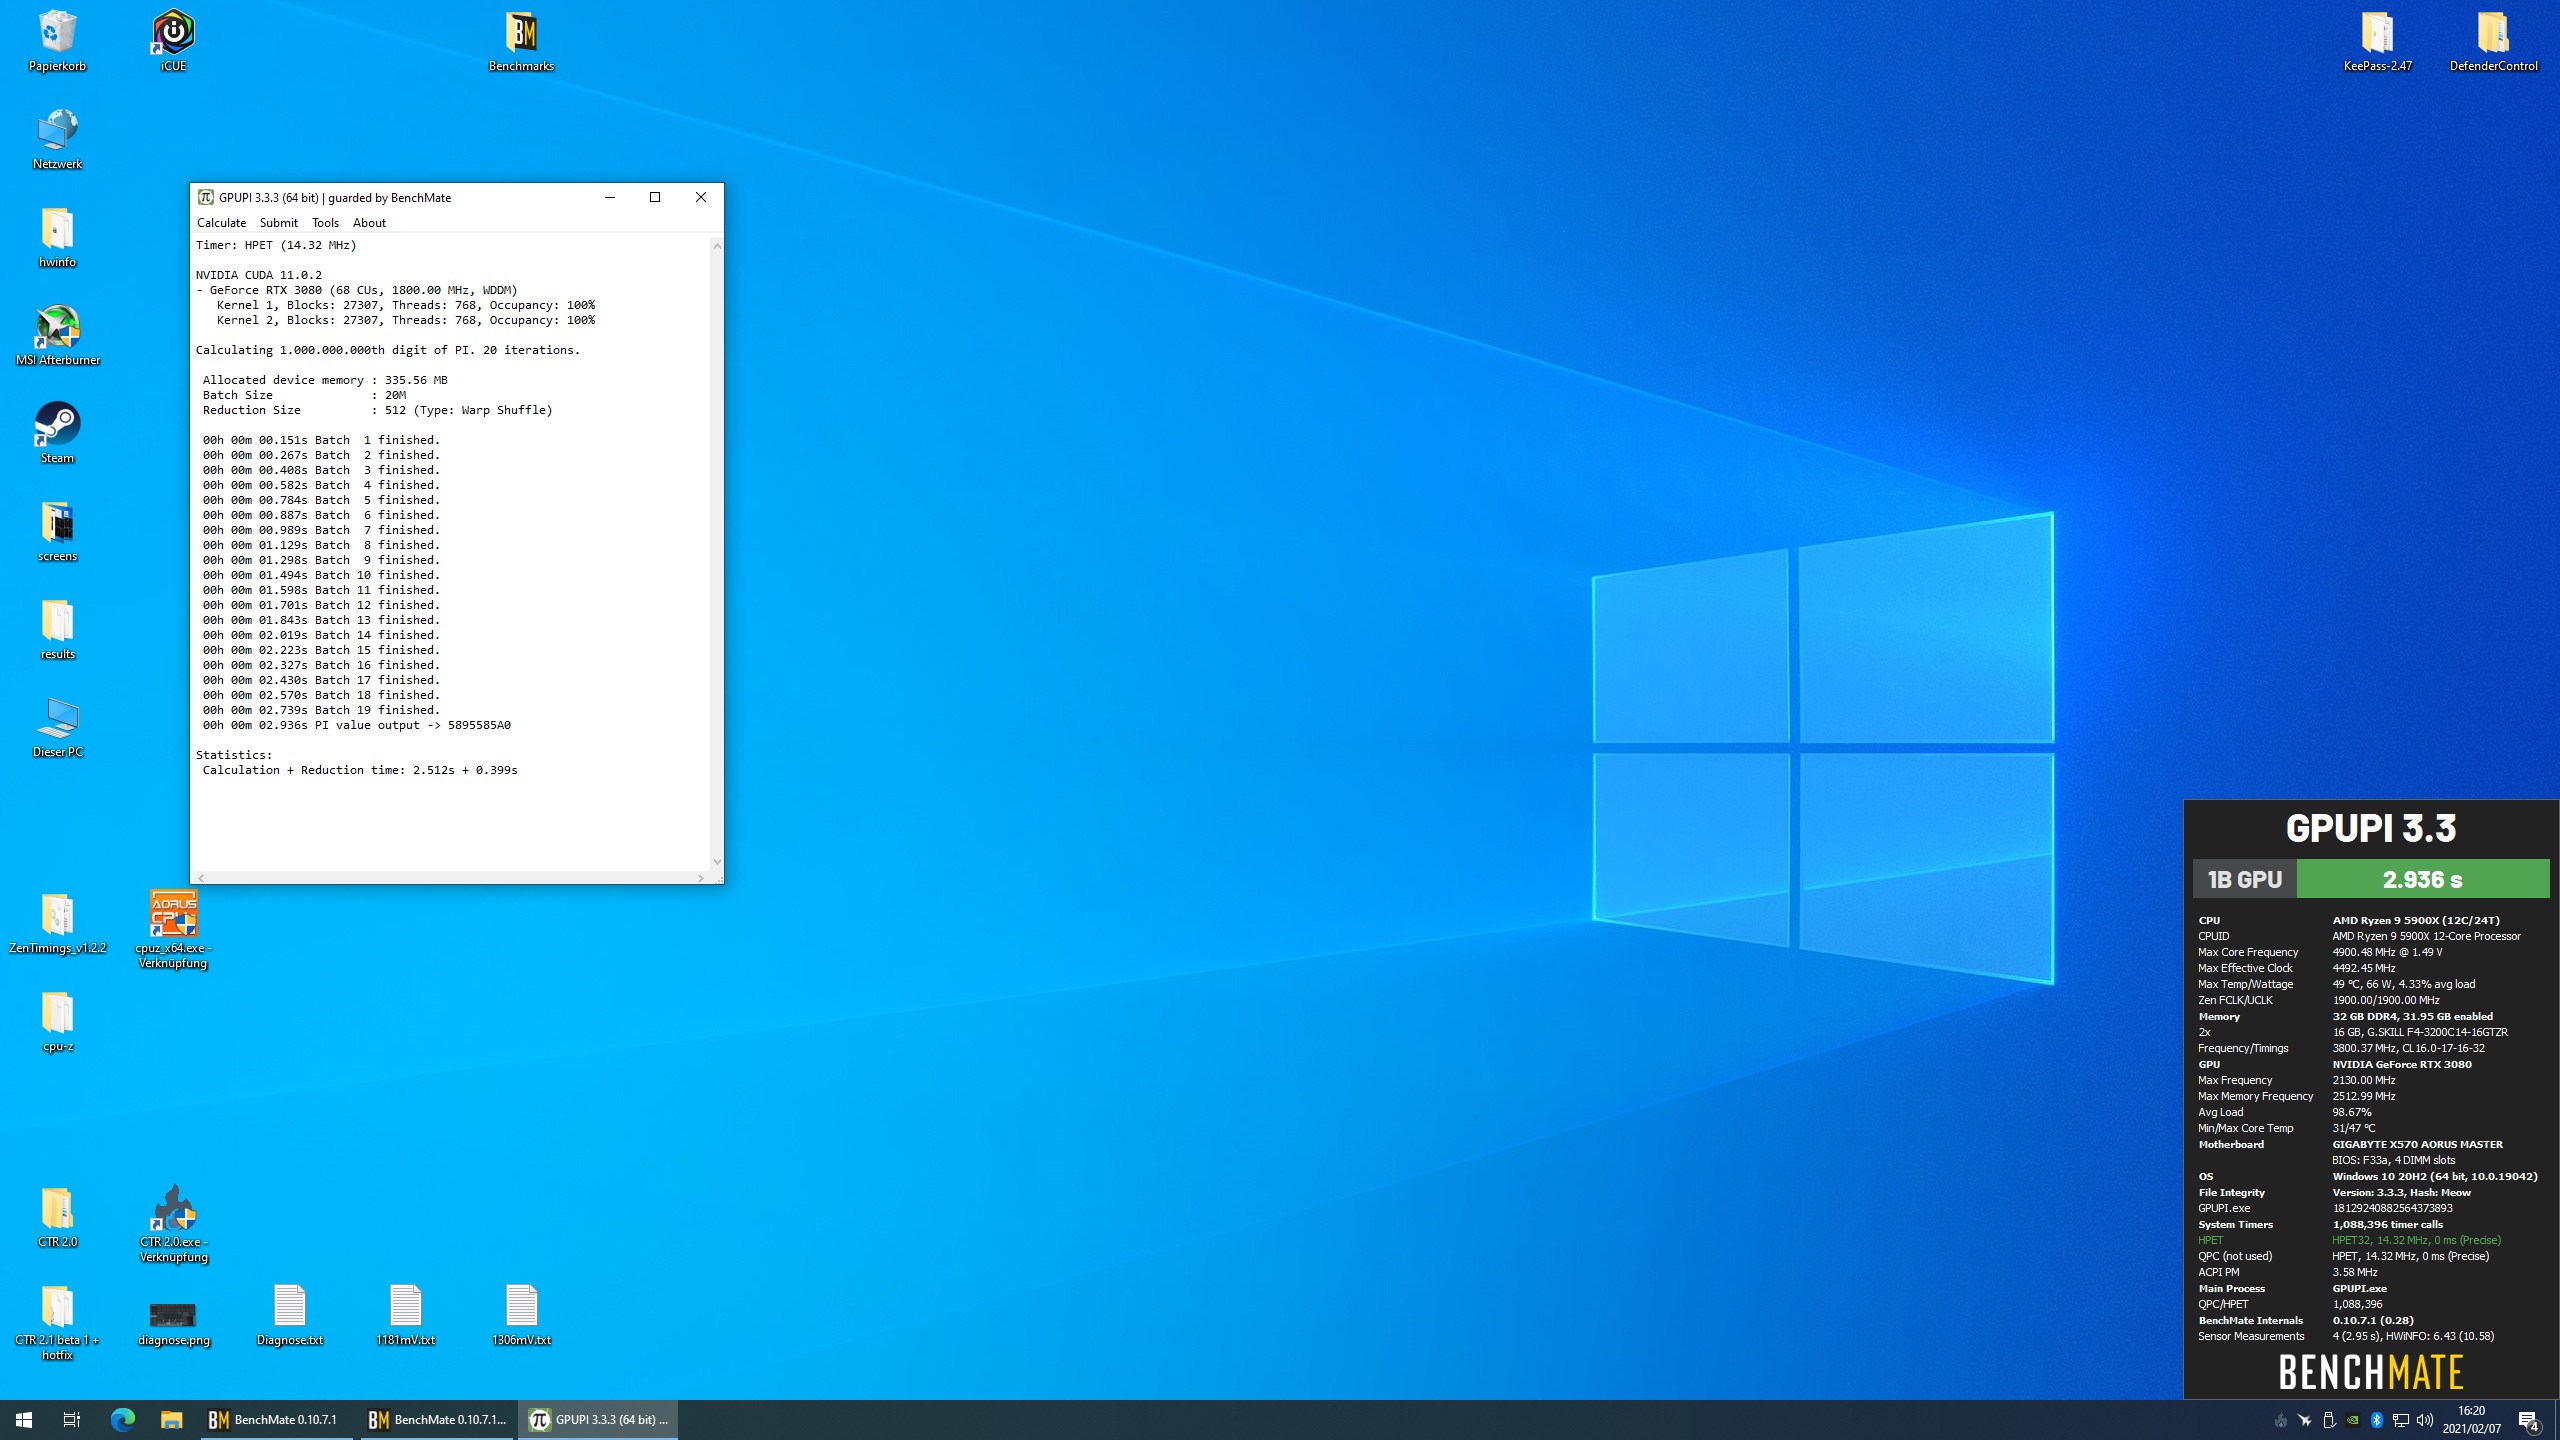Click the PI value output 5895585A0 line
Screen dimensions: 2560x1440
click(x=357, y=725)
